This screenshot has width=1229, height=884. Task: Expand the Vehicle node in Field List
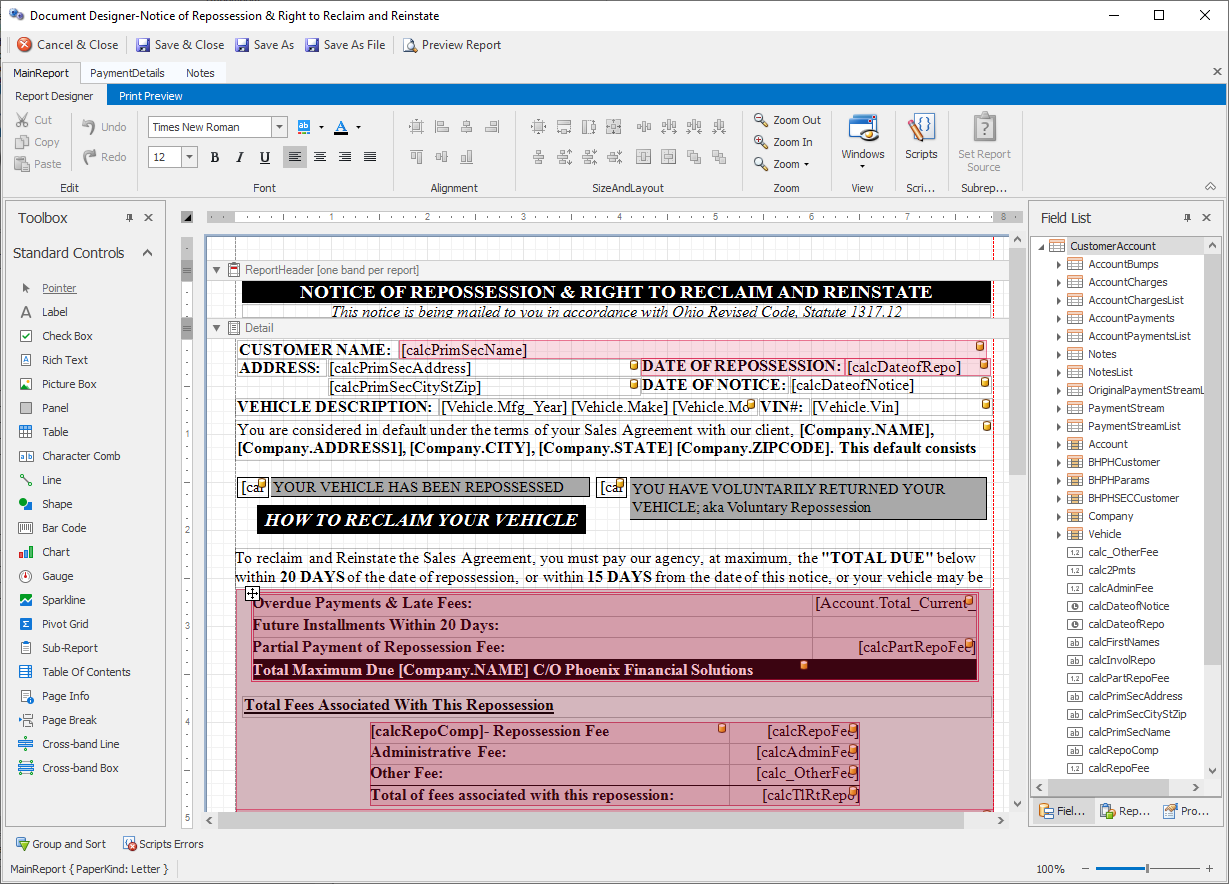coord(1059,534)
